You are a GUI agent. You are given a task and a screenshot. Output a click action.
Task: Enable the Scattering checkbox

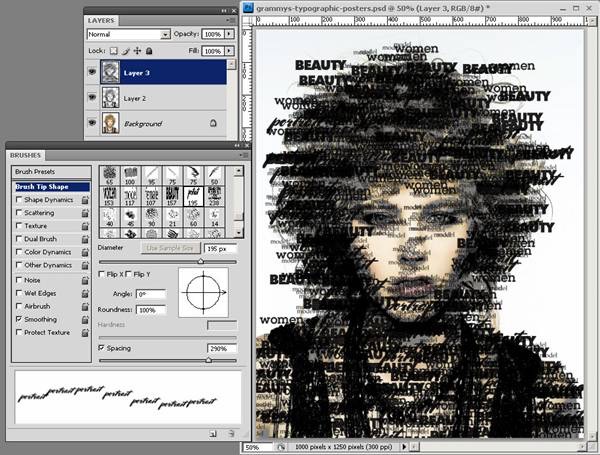coord(18,212)
